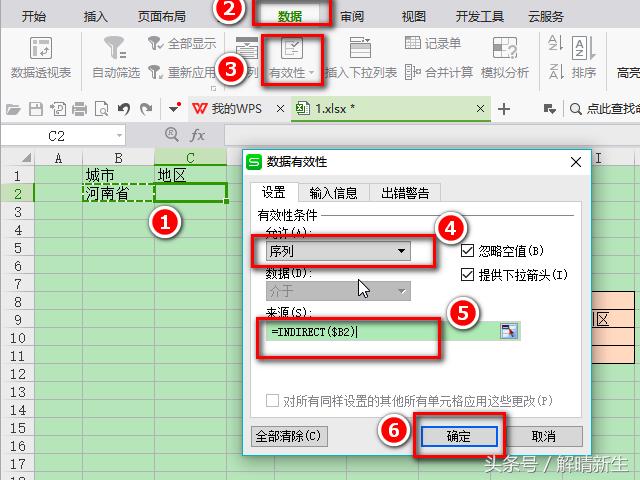Click 合并计算 consolidate tool
Image resolution: width=640 pixels, height=480 pixels.
pyautogui.click(x=439, y=73)
